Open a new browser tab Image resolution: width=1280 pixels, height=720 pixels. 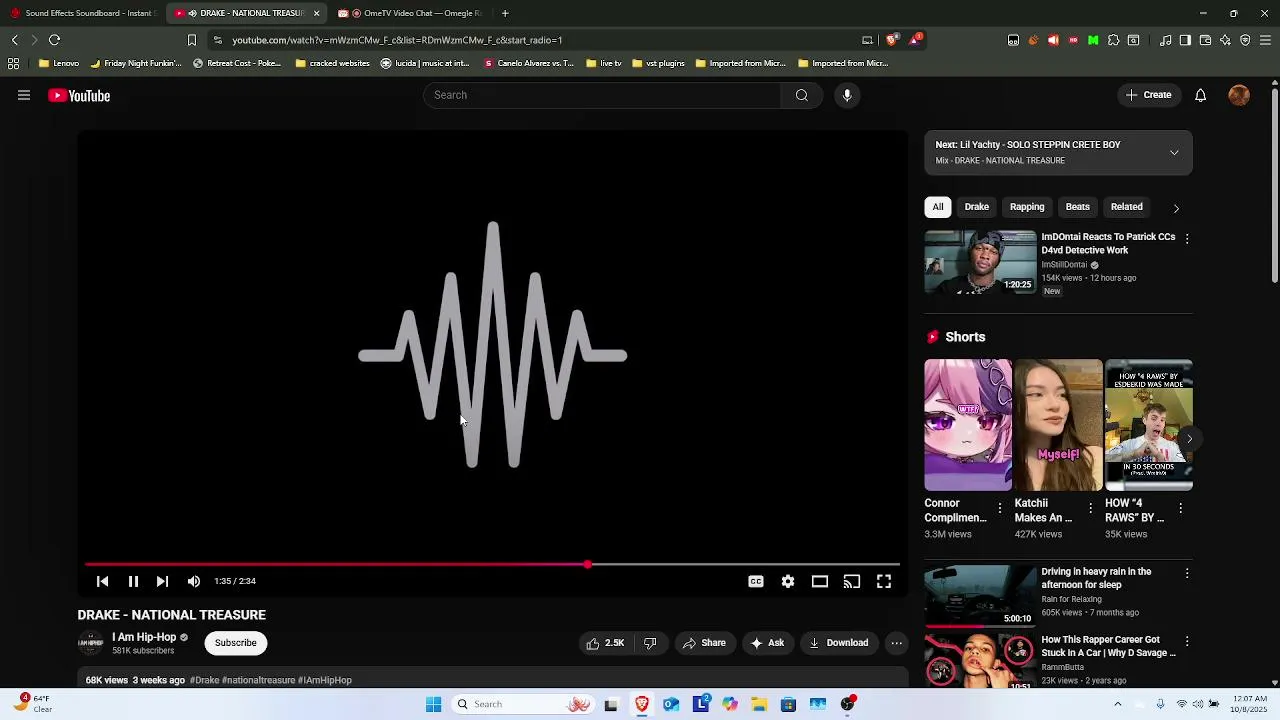[505, 13]
